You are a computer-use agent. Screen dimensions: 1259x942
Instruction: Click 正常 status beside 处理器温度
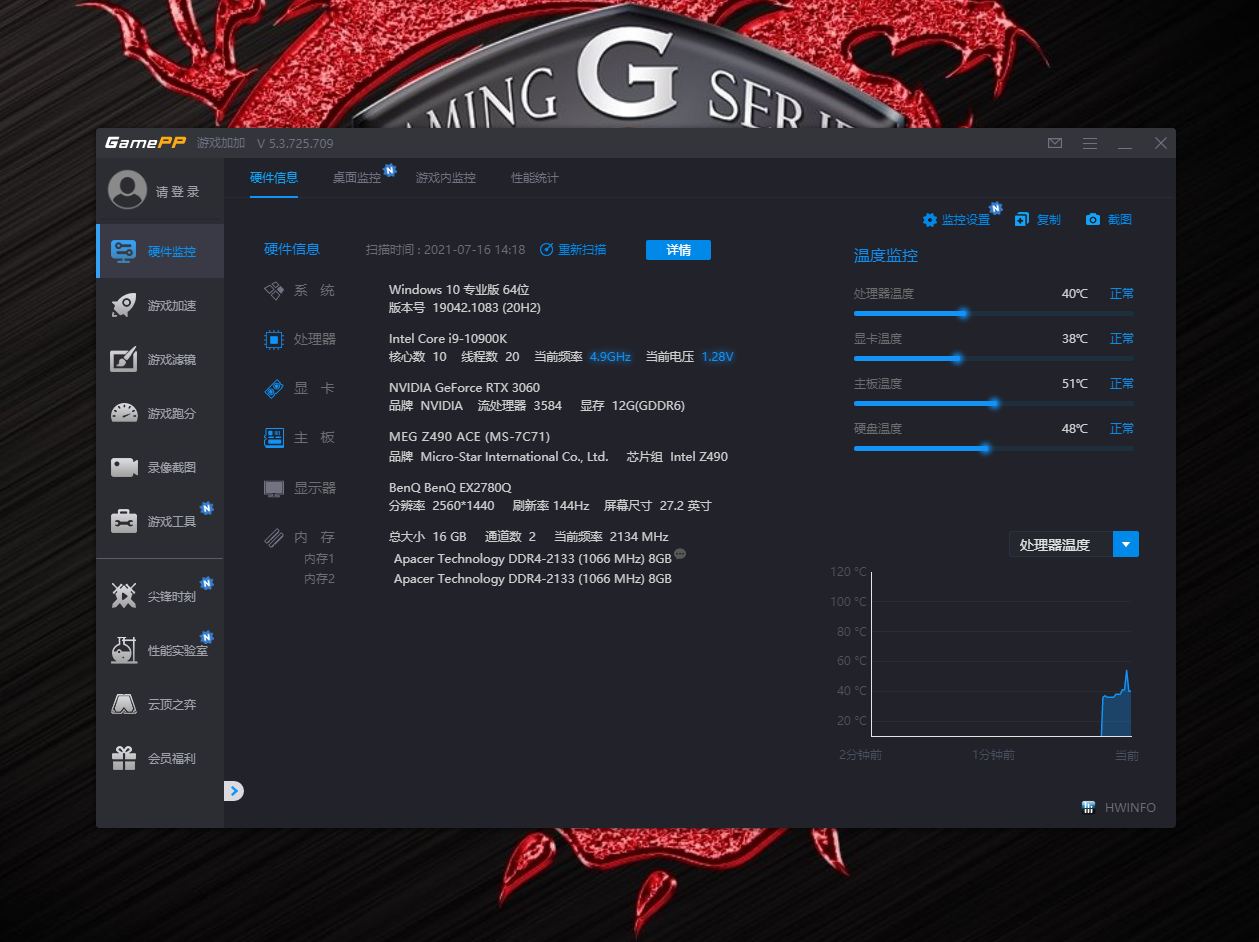(1122, 294)
